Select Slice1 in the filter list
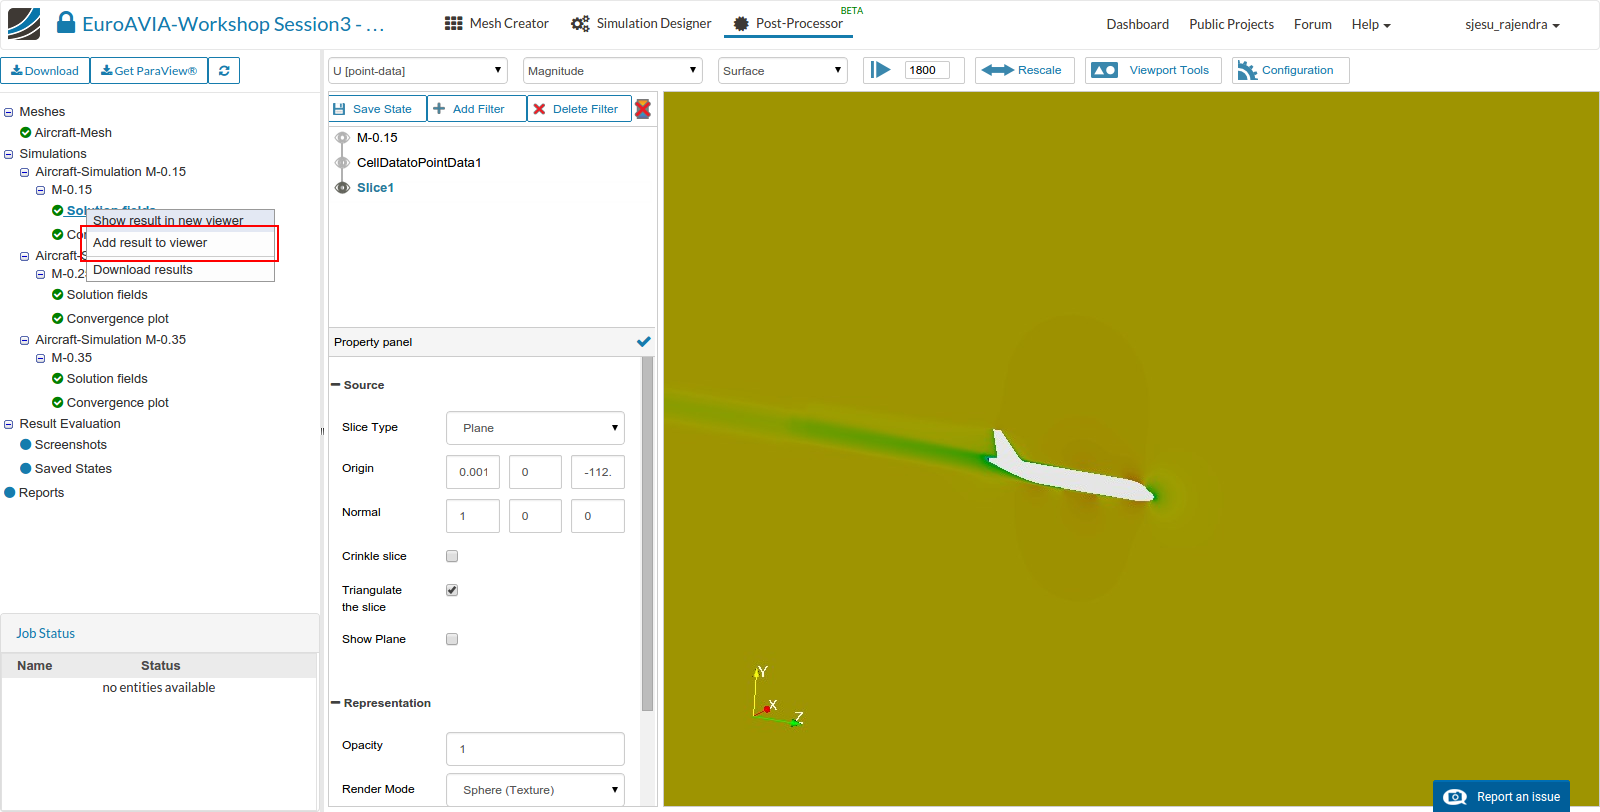The width and height of the screenshot is (1600, 812). tap(375, 188)
